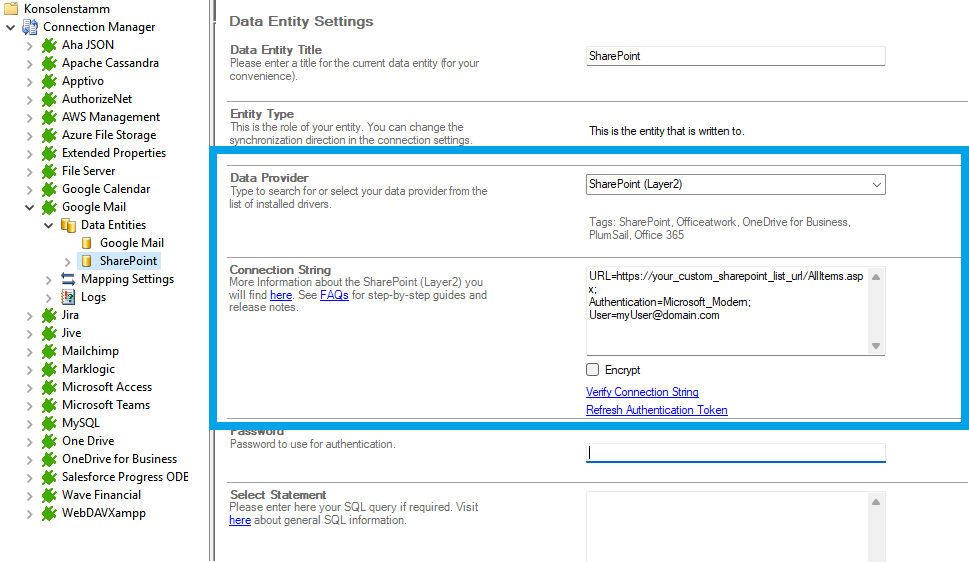This screenshot has height=562, width=969.
Task: Click the Data Entity Title input field
Action: [x=735, y=56]
